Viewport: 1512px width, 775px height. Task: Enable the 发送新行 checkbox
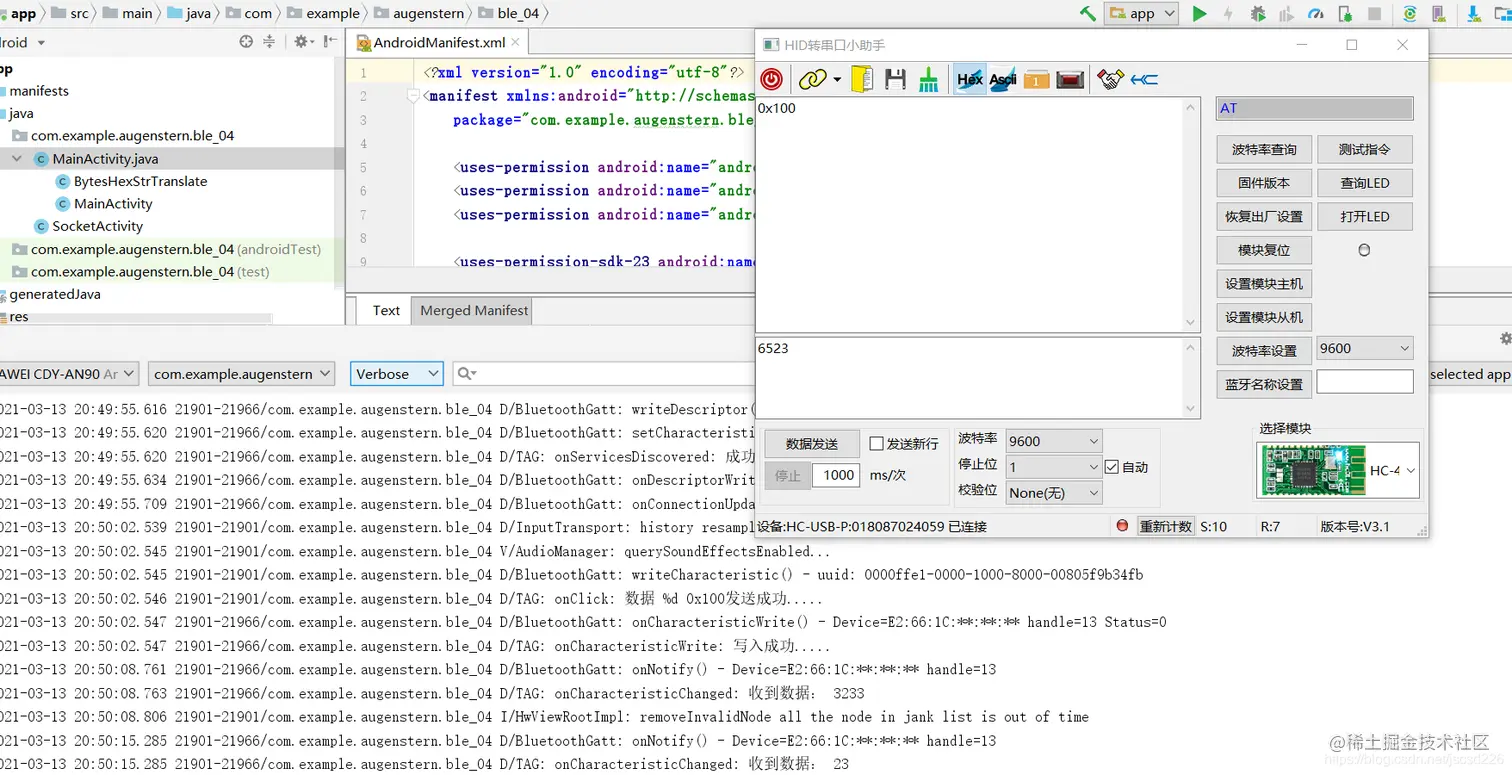coord(877,444)
